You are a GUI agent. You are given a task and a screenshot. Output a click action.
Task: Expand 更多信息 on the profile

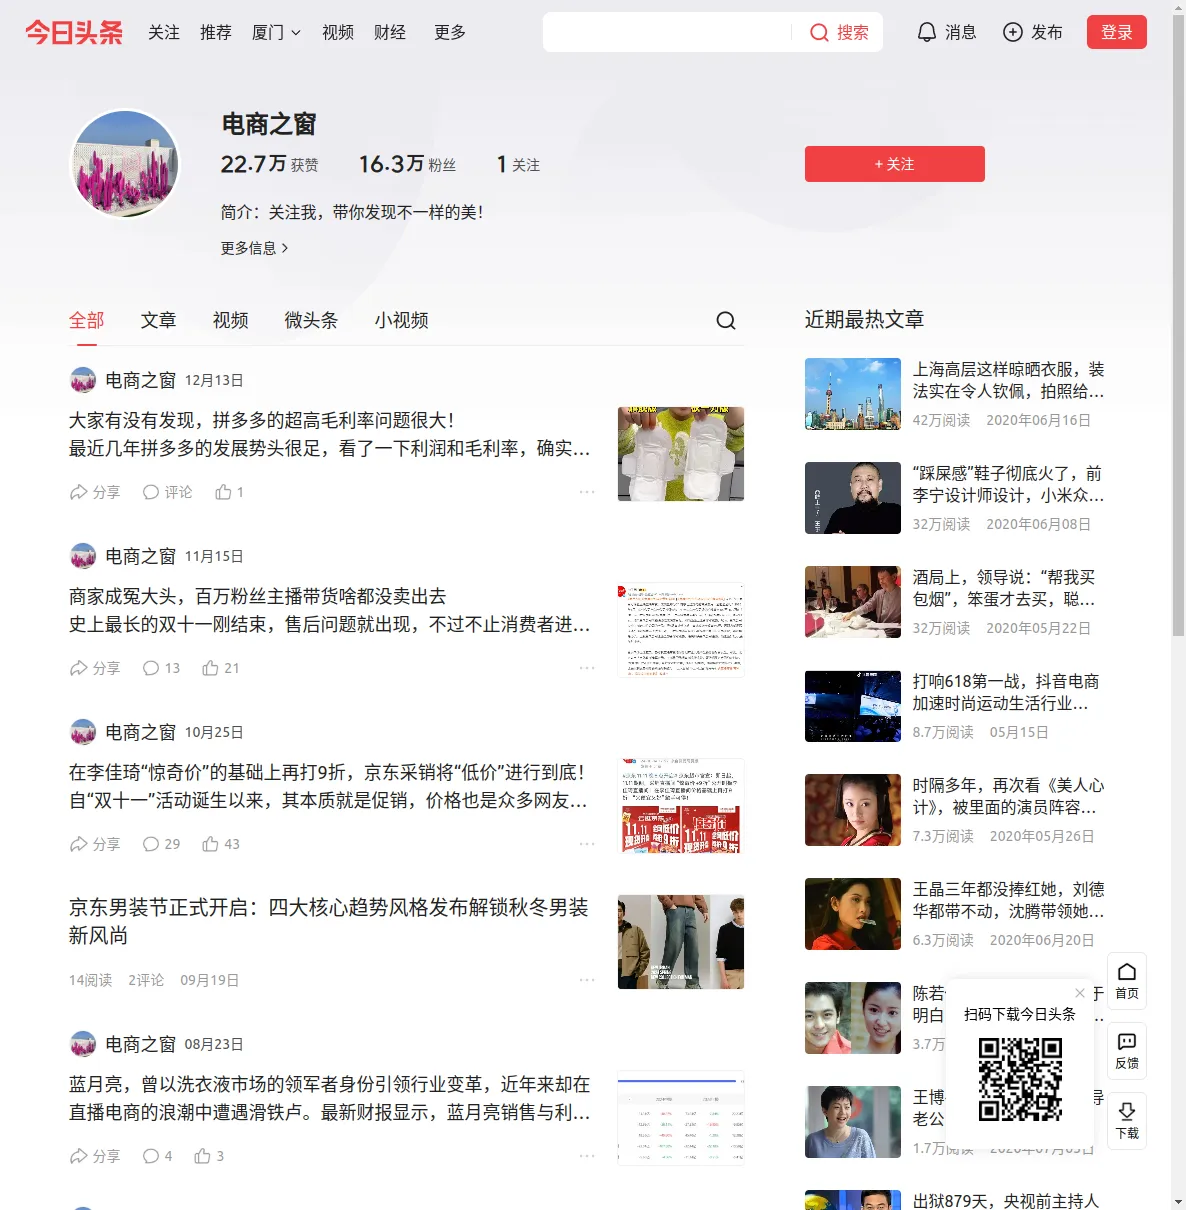[x=255, y=248]
